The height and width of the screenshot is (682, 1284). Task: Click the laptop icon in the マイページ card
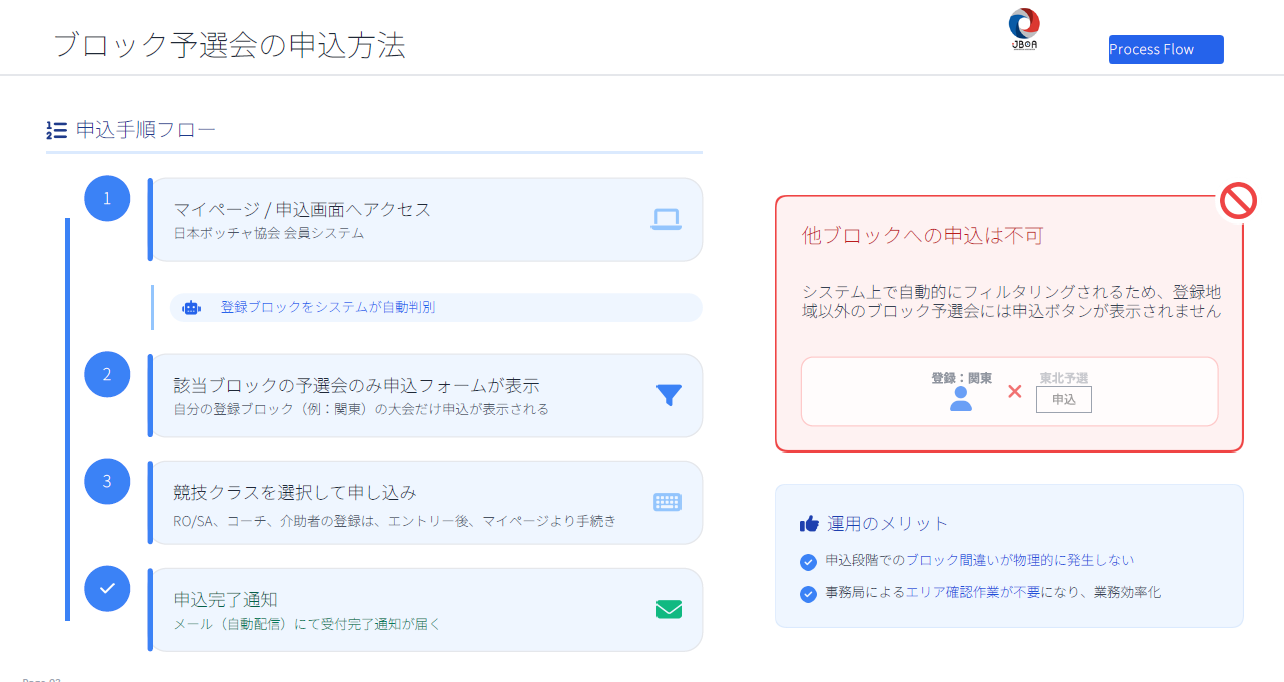click(x=666, y=220)
